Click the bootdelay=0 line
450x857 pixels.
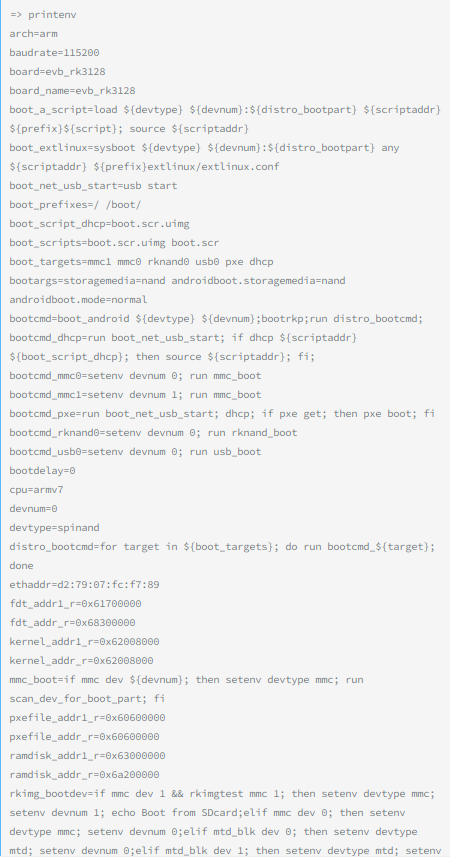(42, 471)
